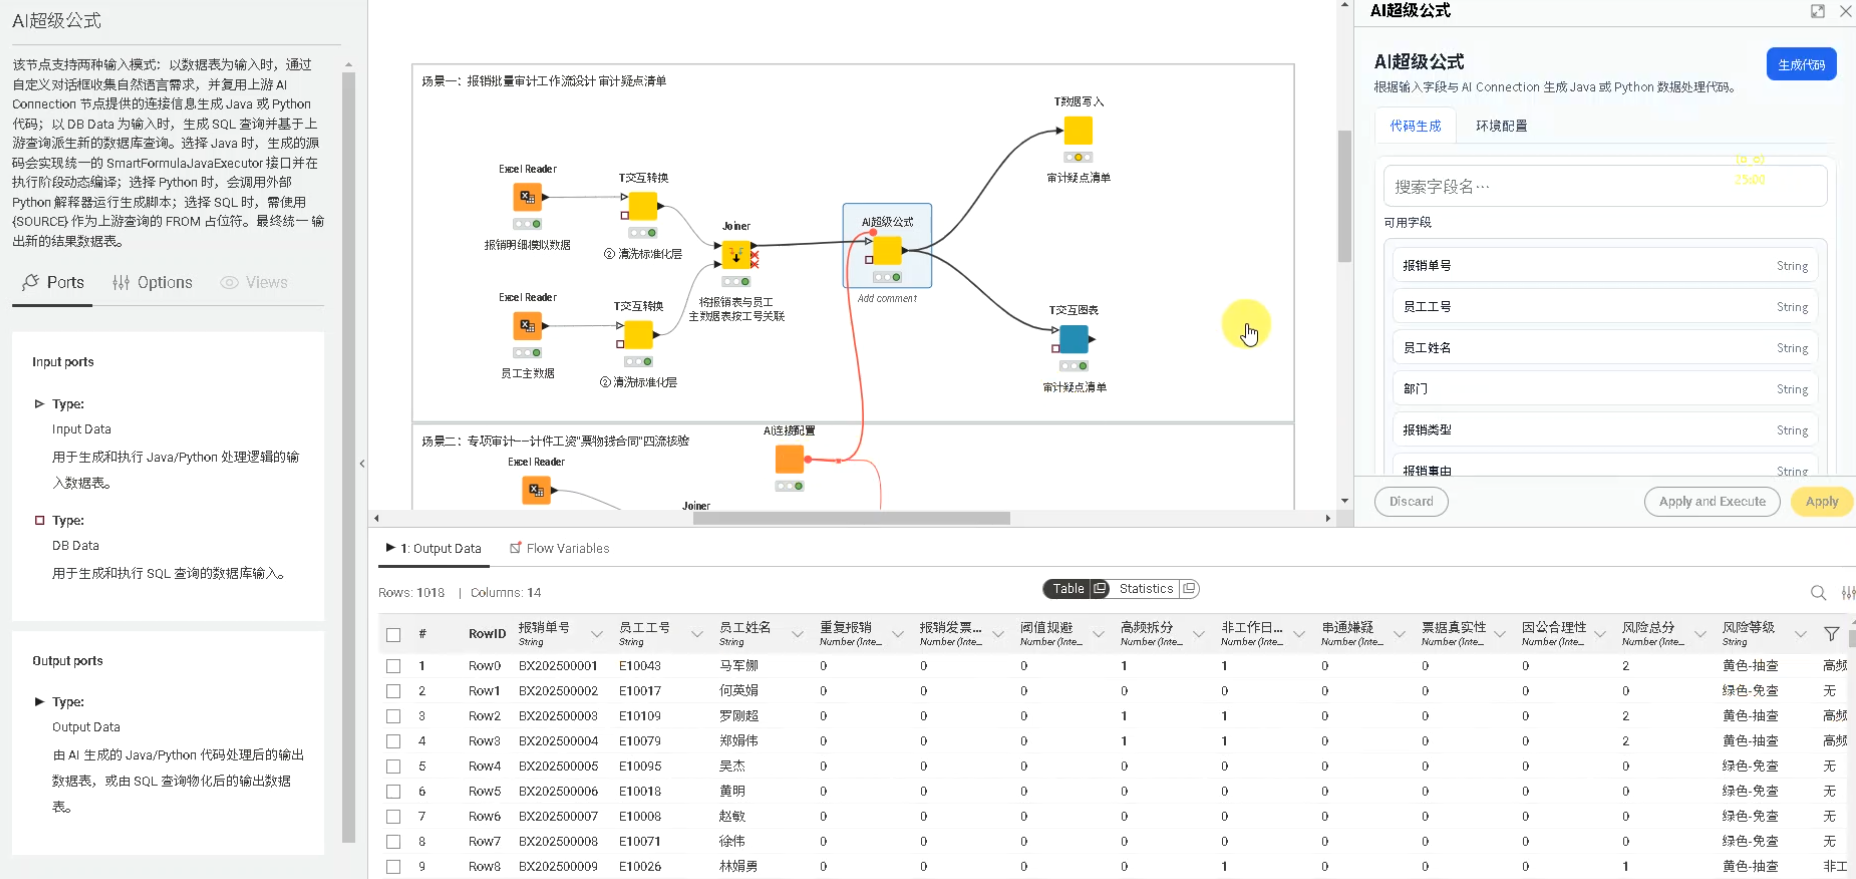This screenshot has height=879, width=1856.
Task: Open the 报销单号 column header dropdown
Action: click(x=597, y=634)
